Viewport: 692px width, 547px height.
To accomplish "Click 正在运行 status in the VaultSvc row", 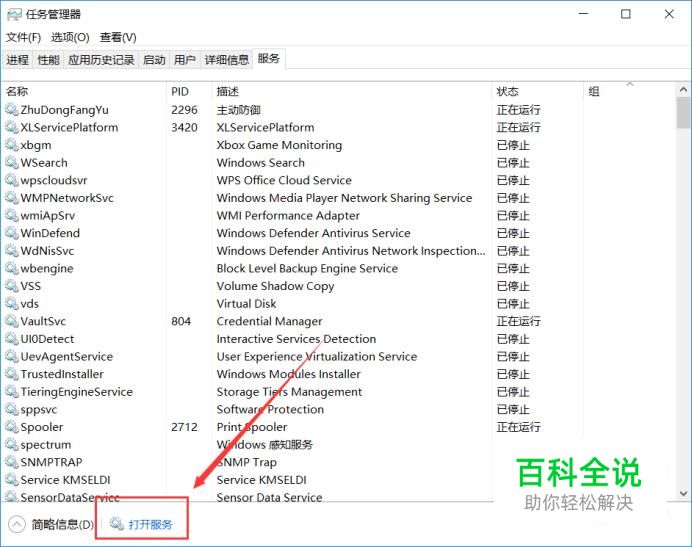I will point(519,321).
